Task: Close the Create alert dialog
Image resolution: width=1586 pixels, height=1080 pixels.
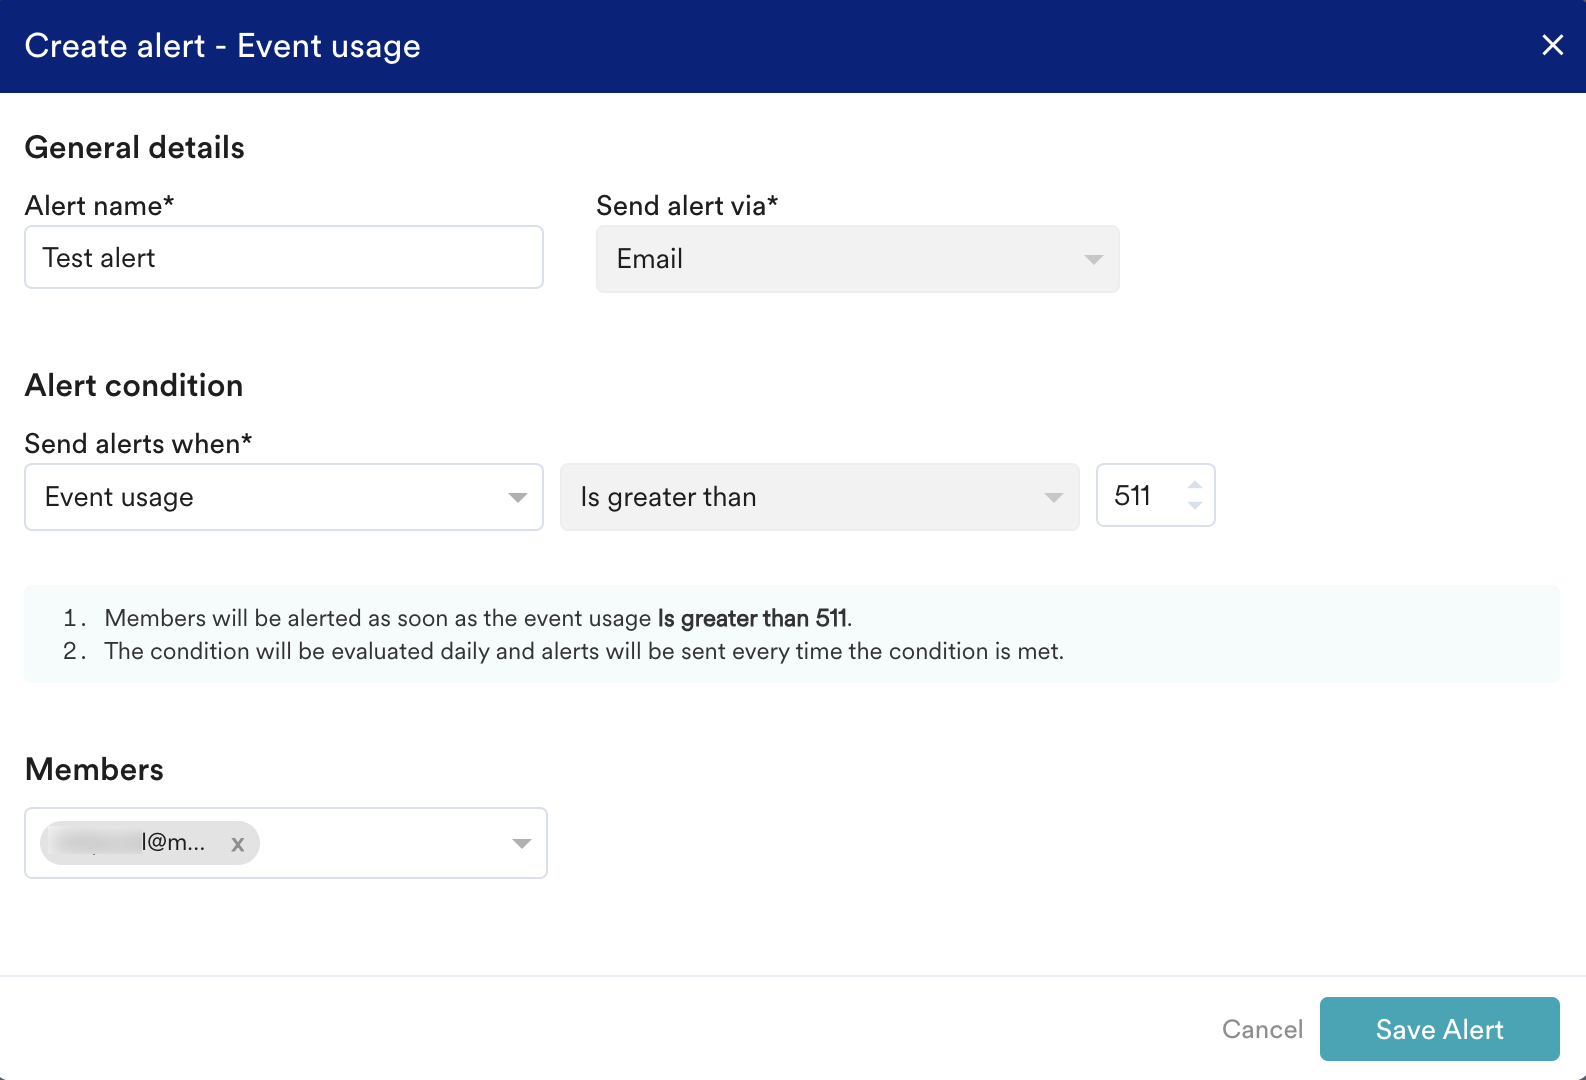Action: click(x=1552, y=45)
